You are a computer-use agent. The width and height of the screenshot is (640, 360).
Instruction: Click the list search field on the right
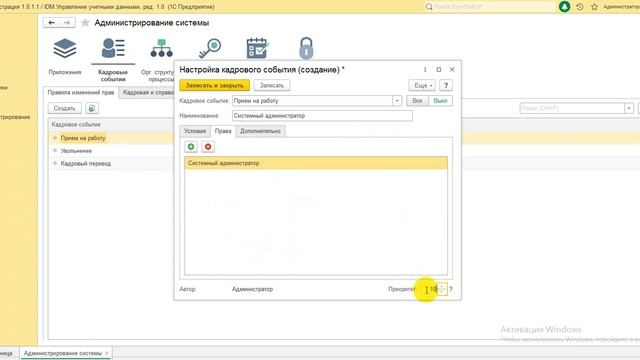[x=572, y=108]
